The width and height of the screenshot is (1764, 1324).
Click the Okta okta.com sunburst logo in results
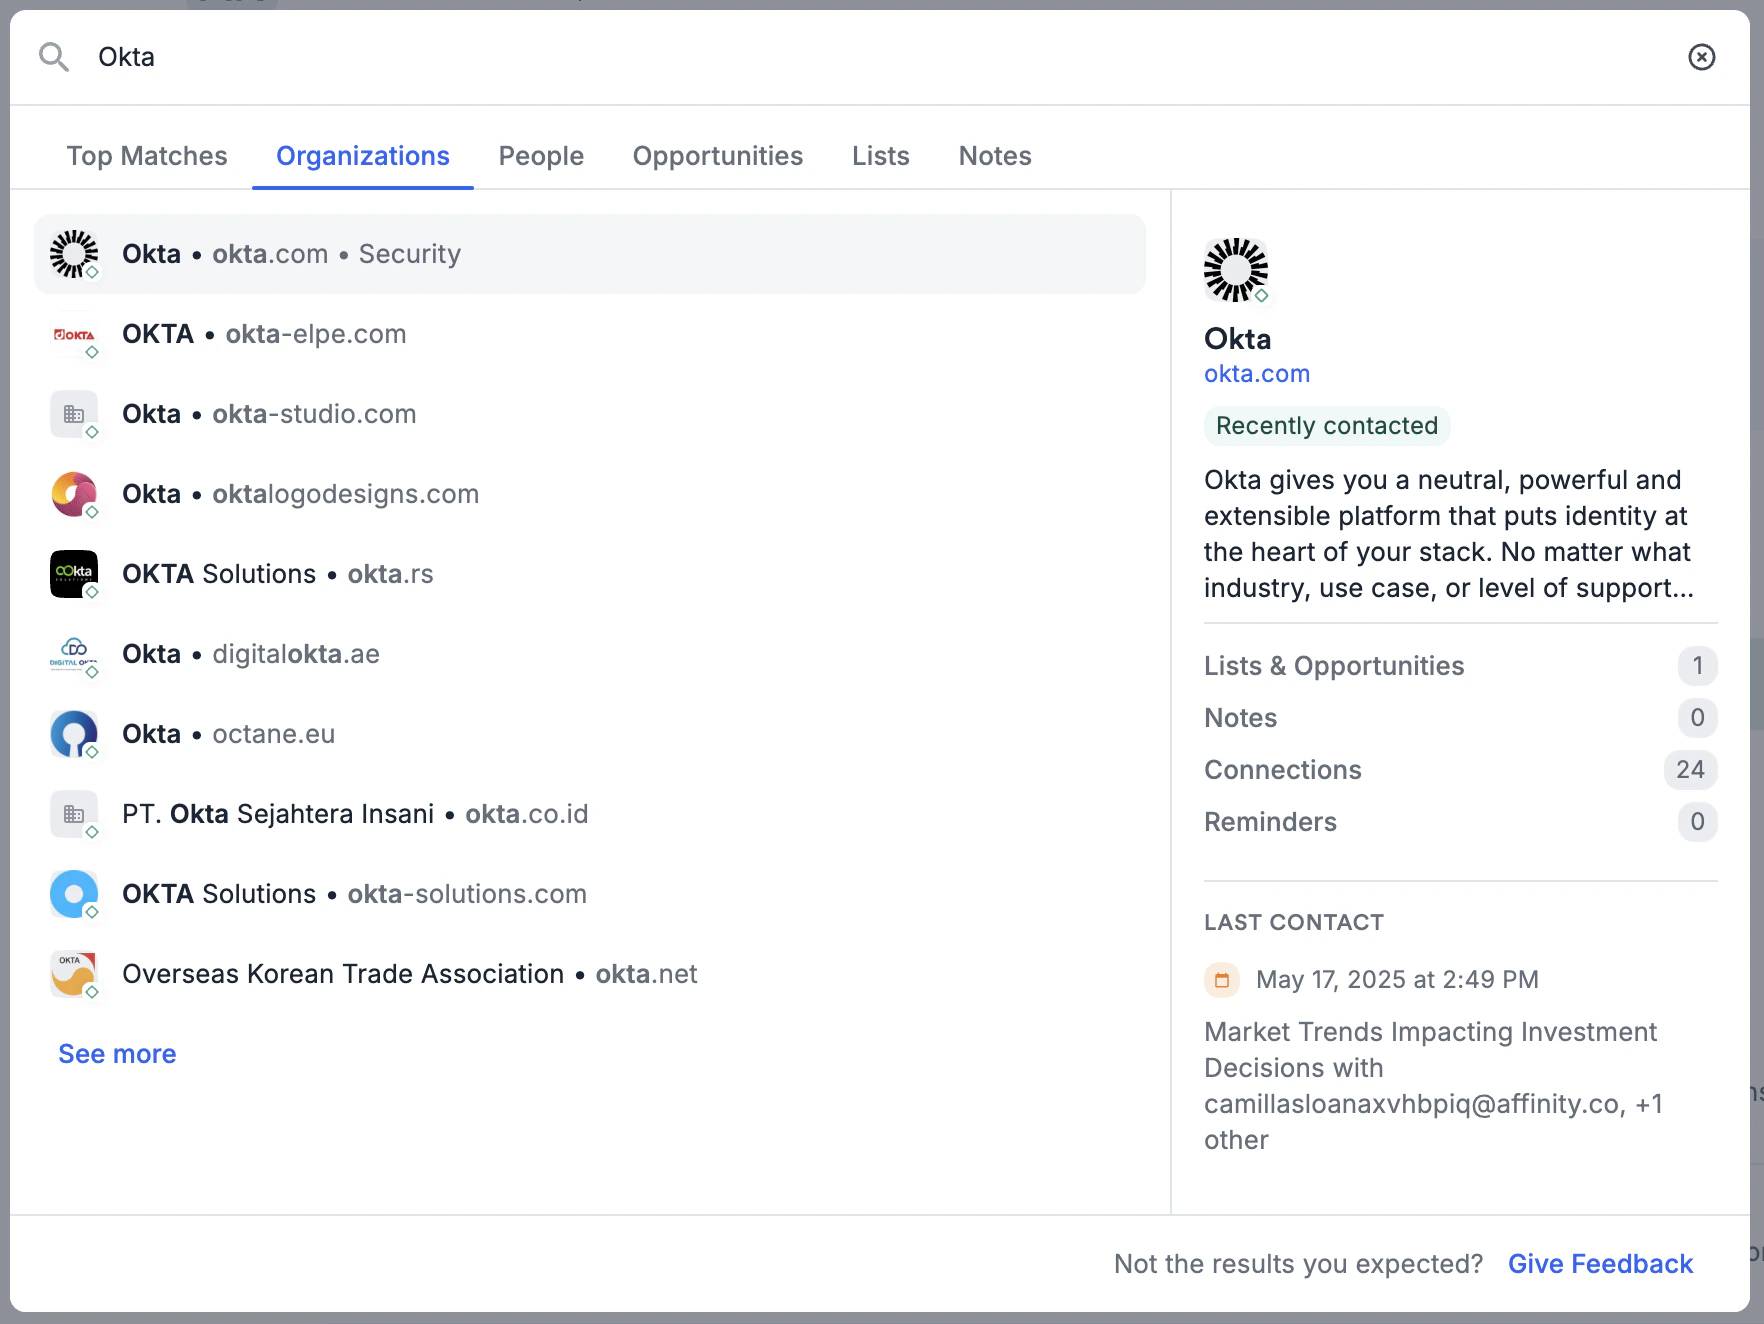pos(74,254)
